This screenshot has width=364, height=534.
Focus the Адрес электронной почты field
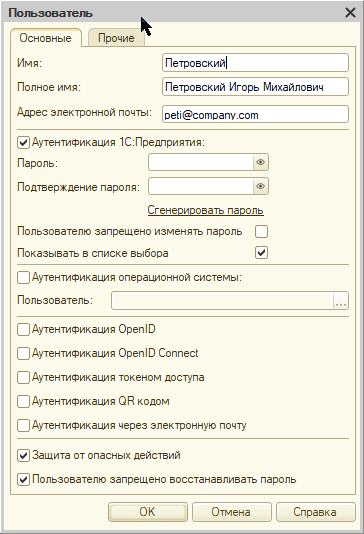(255, 114)
